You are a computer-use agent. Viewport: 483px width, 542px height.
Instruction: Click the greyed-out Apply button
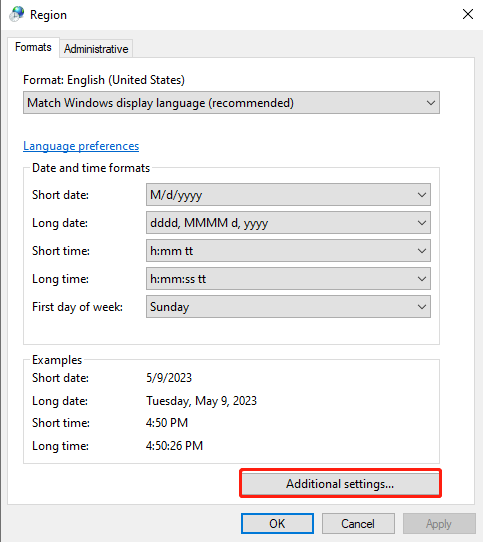point(439,523)
